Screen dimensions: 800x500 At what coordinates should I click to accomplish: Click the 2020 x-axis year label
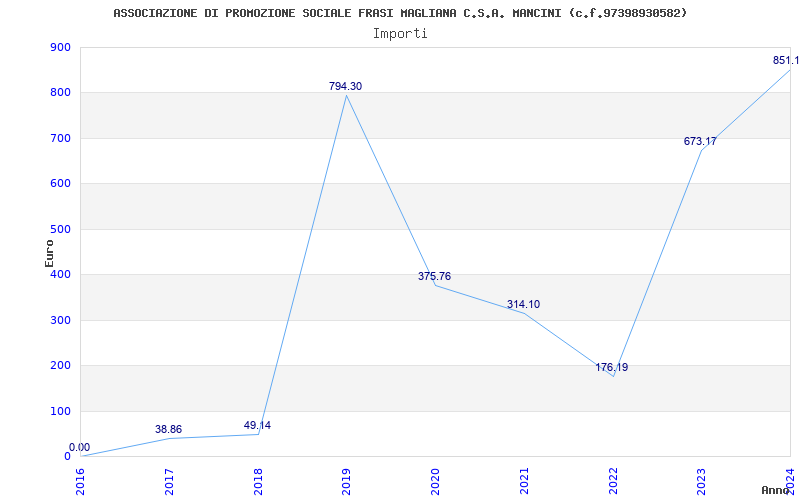click(x=436, y=481)
